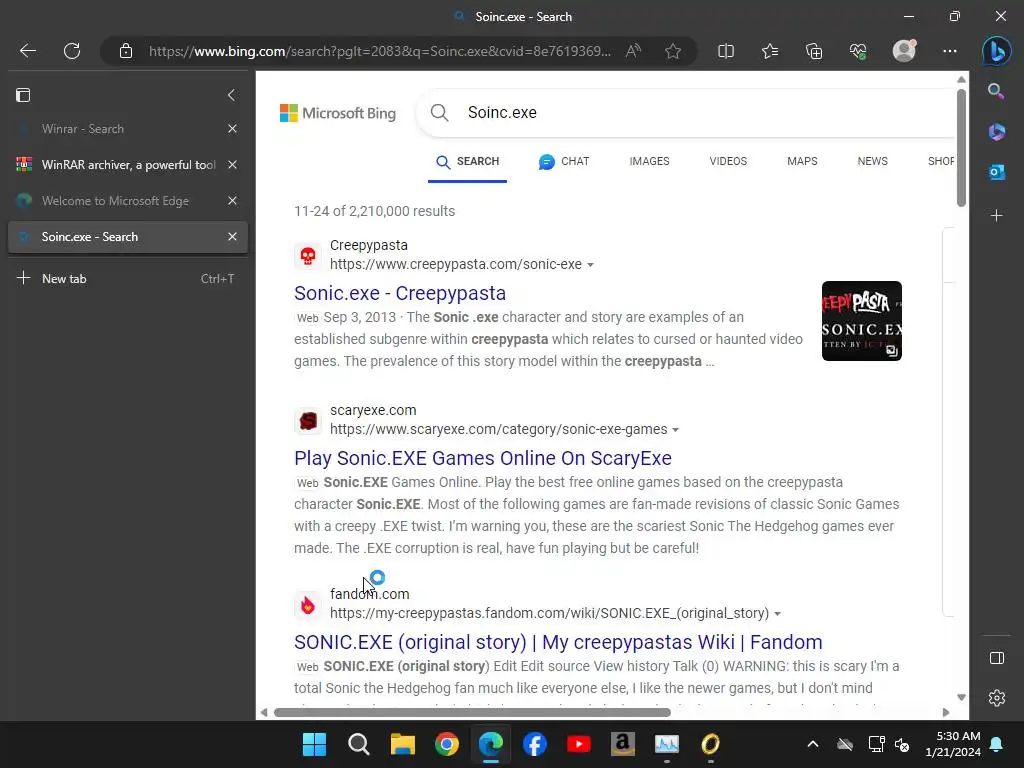Close the WinRAR archiver tab

232,165
